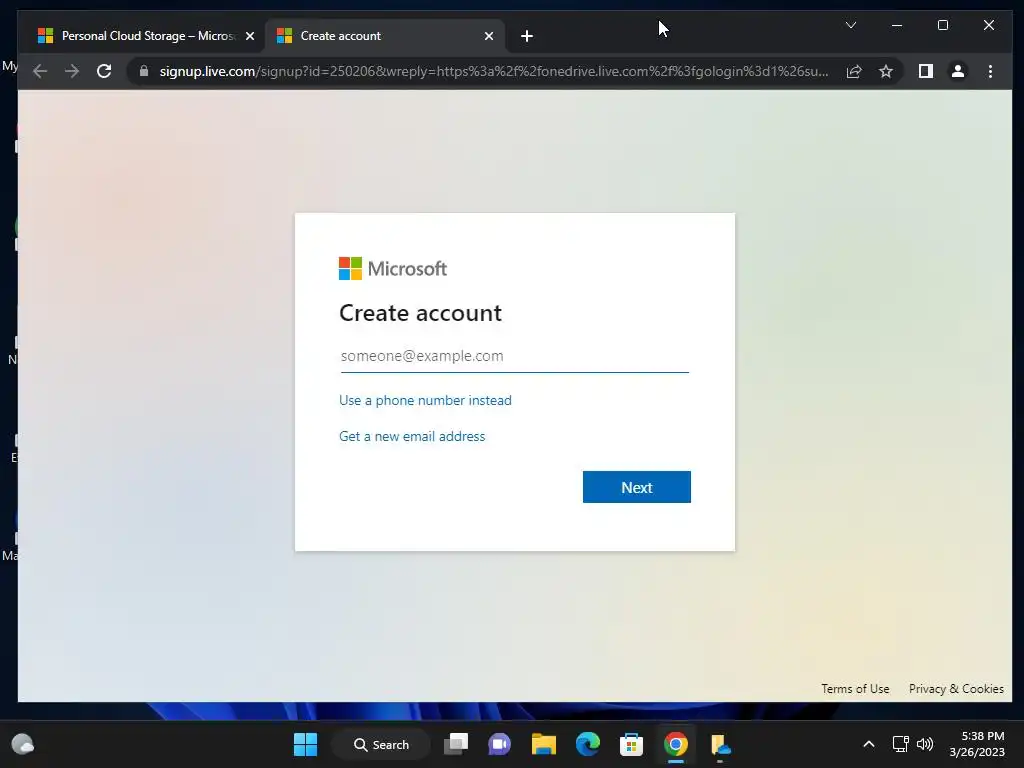Open Task View on the taskbar
The height and width of the screenshot is (768, 1024).
(x=456, y=744)
